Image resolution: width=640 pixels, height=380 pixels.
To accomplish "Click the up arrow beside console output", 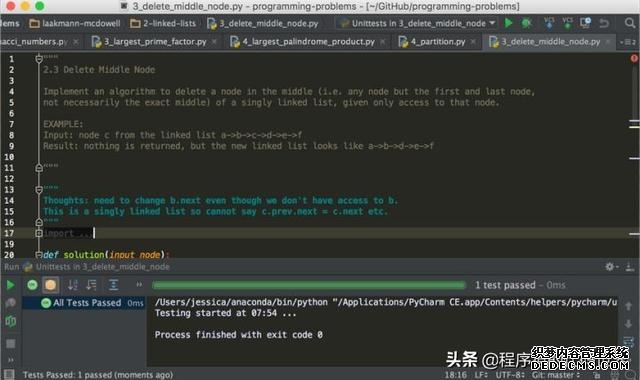I will pos(629,306).
